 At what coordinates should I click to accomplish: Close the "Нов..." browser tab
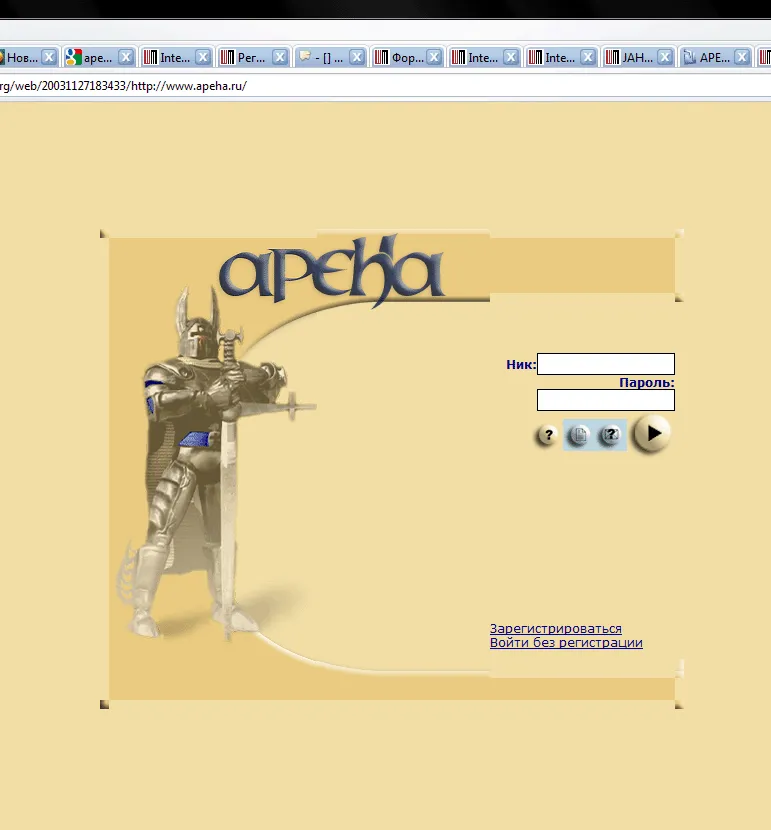(x=49, y=57)
